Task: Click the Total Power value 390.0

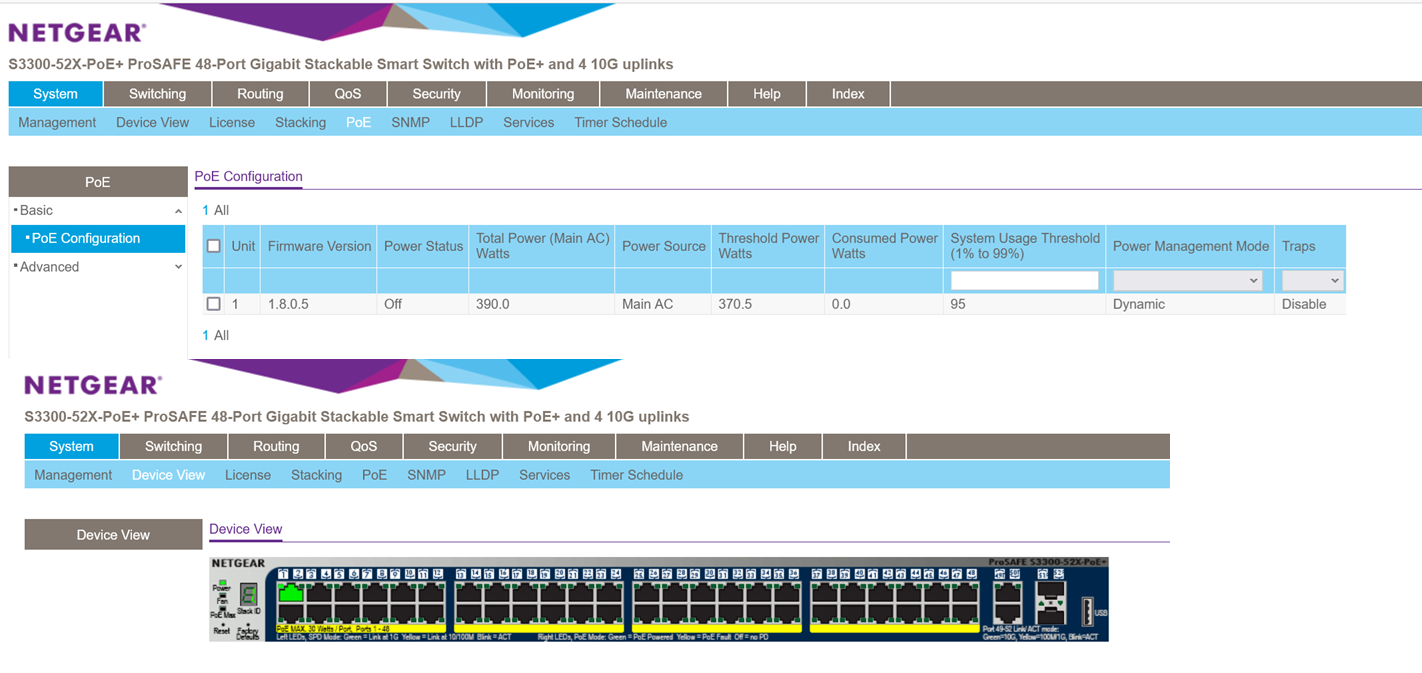Action: (x=493, y=304)
